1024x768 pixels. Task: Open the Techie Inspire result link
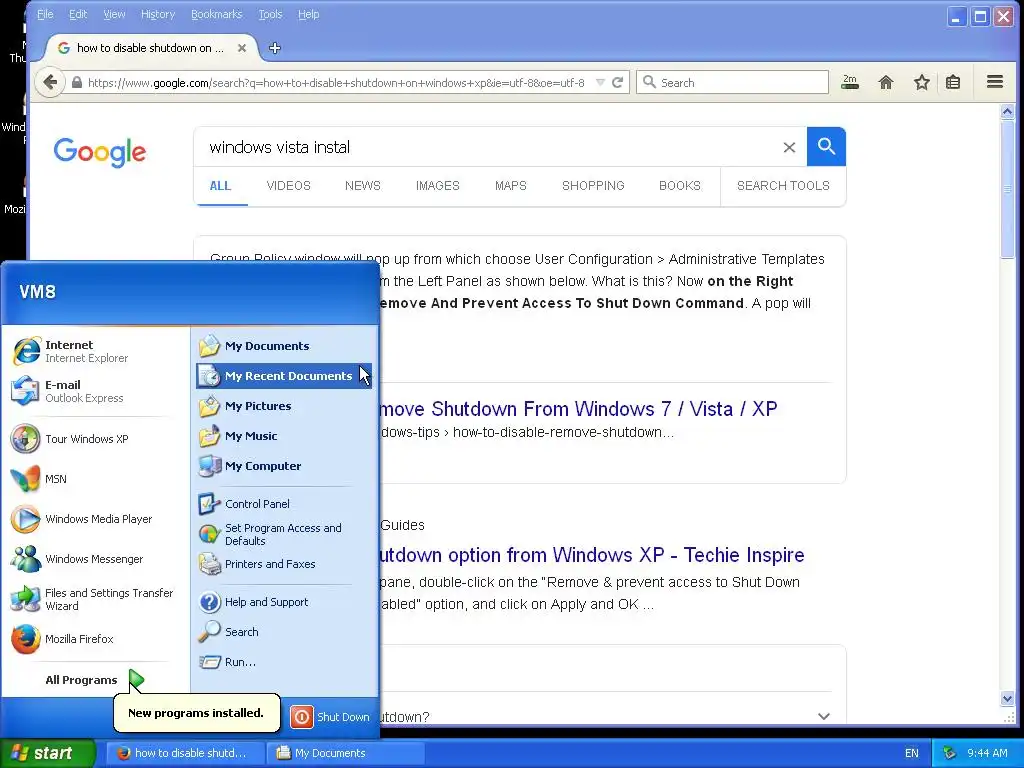(x=592, y=555)
